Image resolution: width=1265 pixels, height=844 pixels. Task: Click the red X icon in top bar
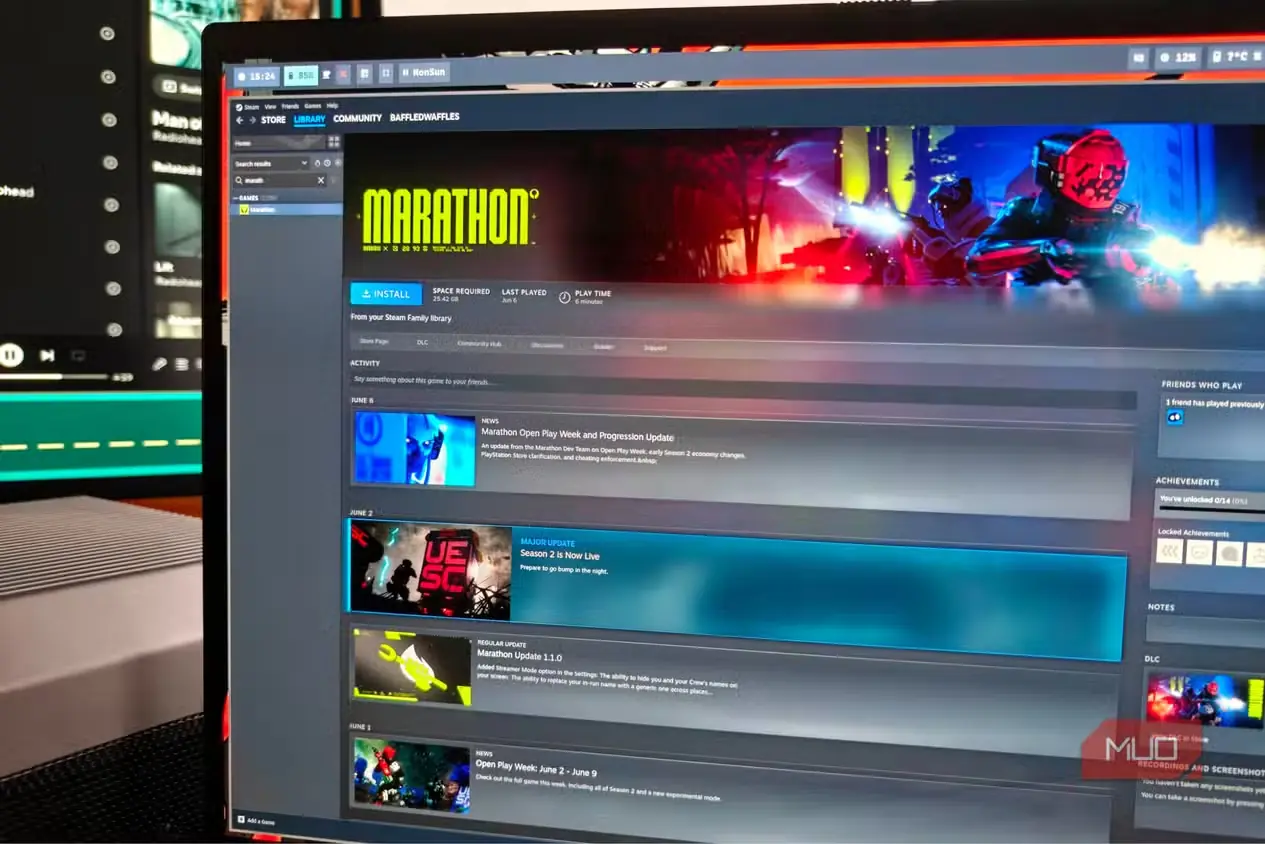pos(343,74)
